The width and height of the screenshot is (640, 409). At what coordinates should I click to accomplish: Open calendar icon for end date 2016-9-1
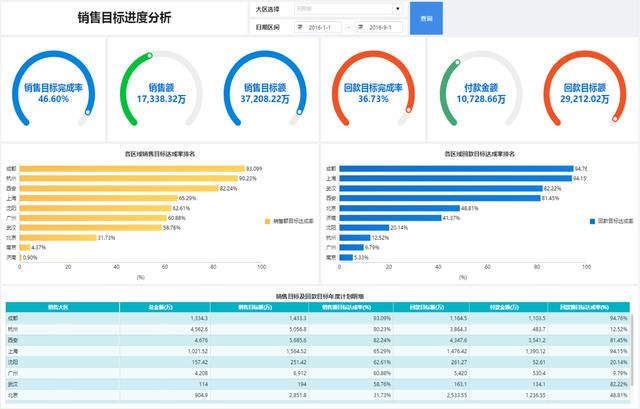[x=360, y=27]
